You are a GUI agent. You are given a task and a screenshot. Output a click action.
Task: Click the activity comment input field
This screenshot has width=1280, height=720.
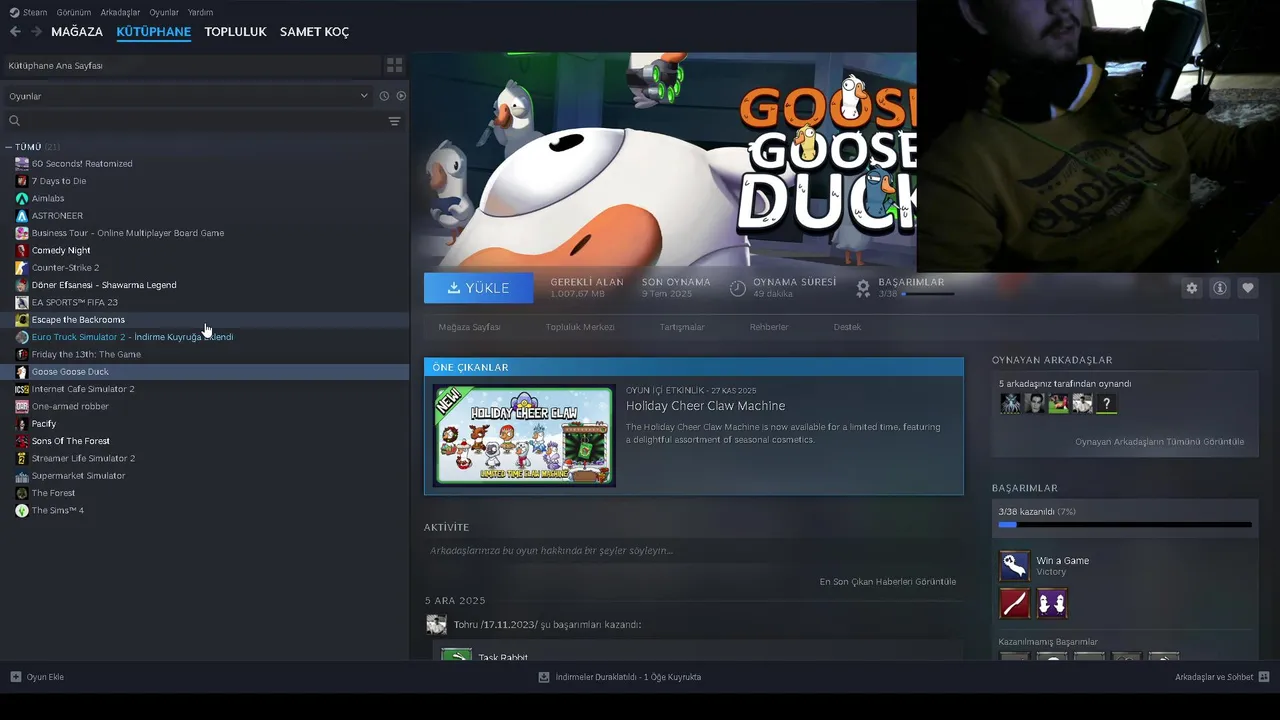coord(693,551)
